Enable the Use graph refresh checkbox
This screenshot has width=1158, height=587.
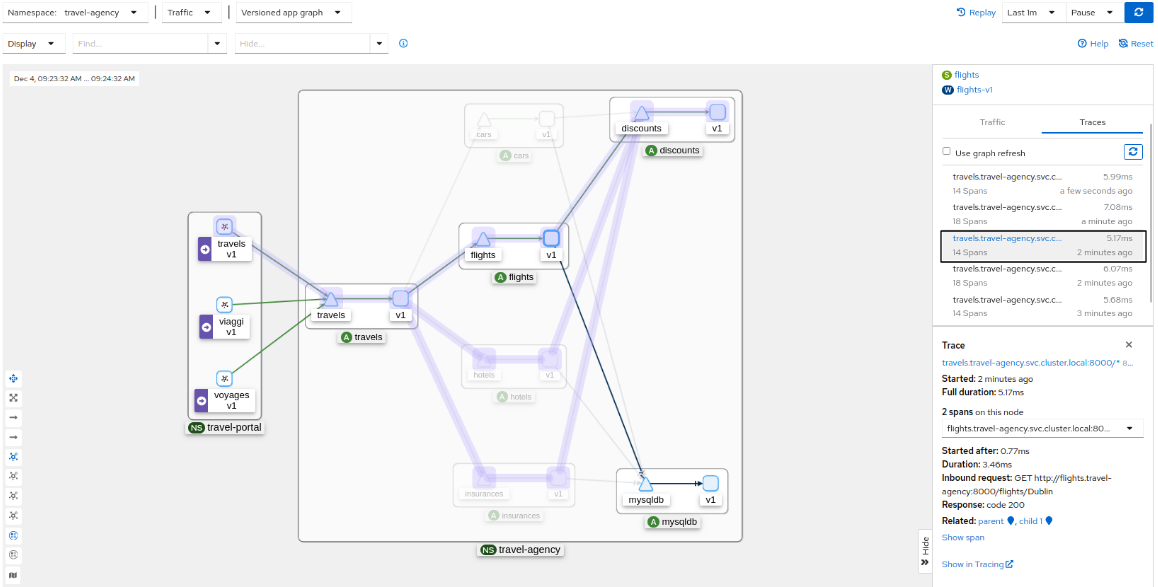click(946, 151)
